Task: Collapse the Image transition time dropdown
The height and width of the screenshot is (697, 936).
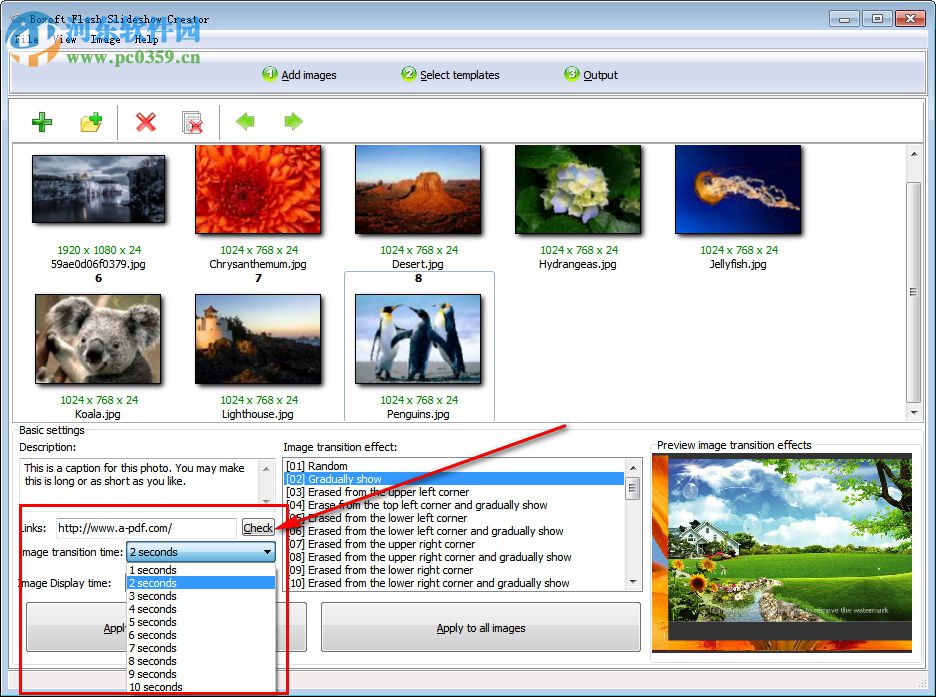Action: click(267, 552)
